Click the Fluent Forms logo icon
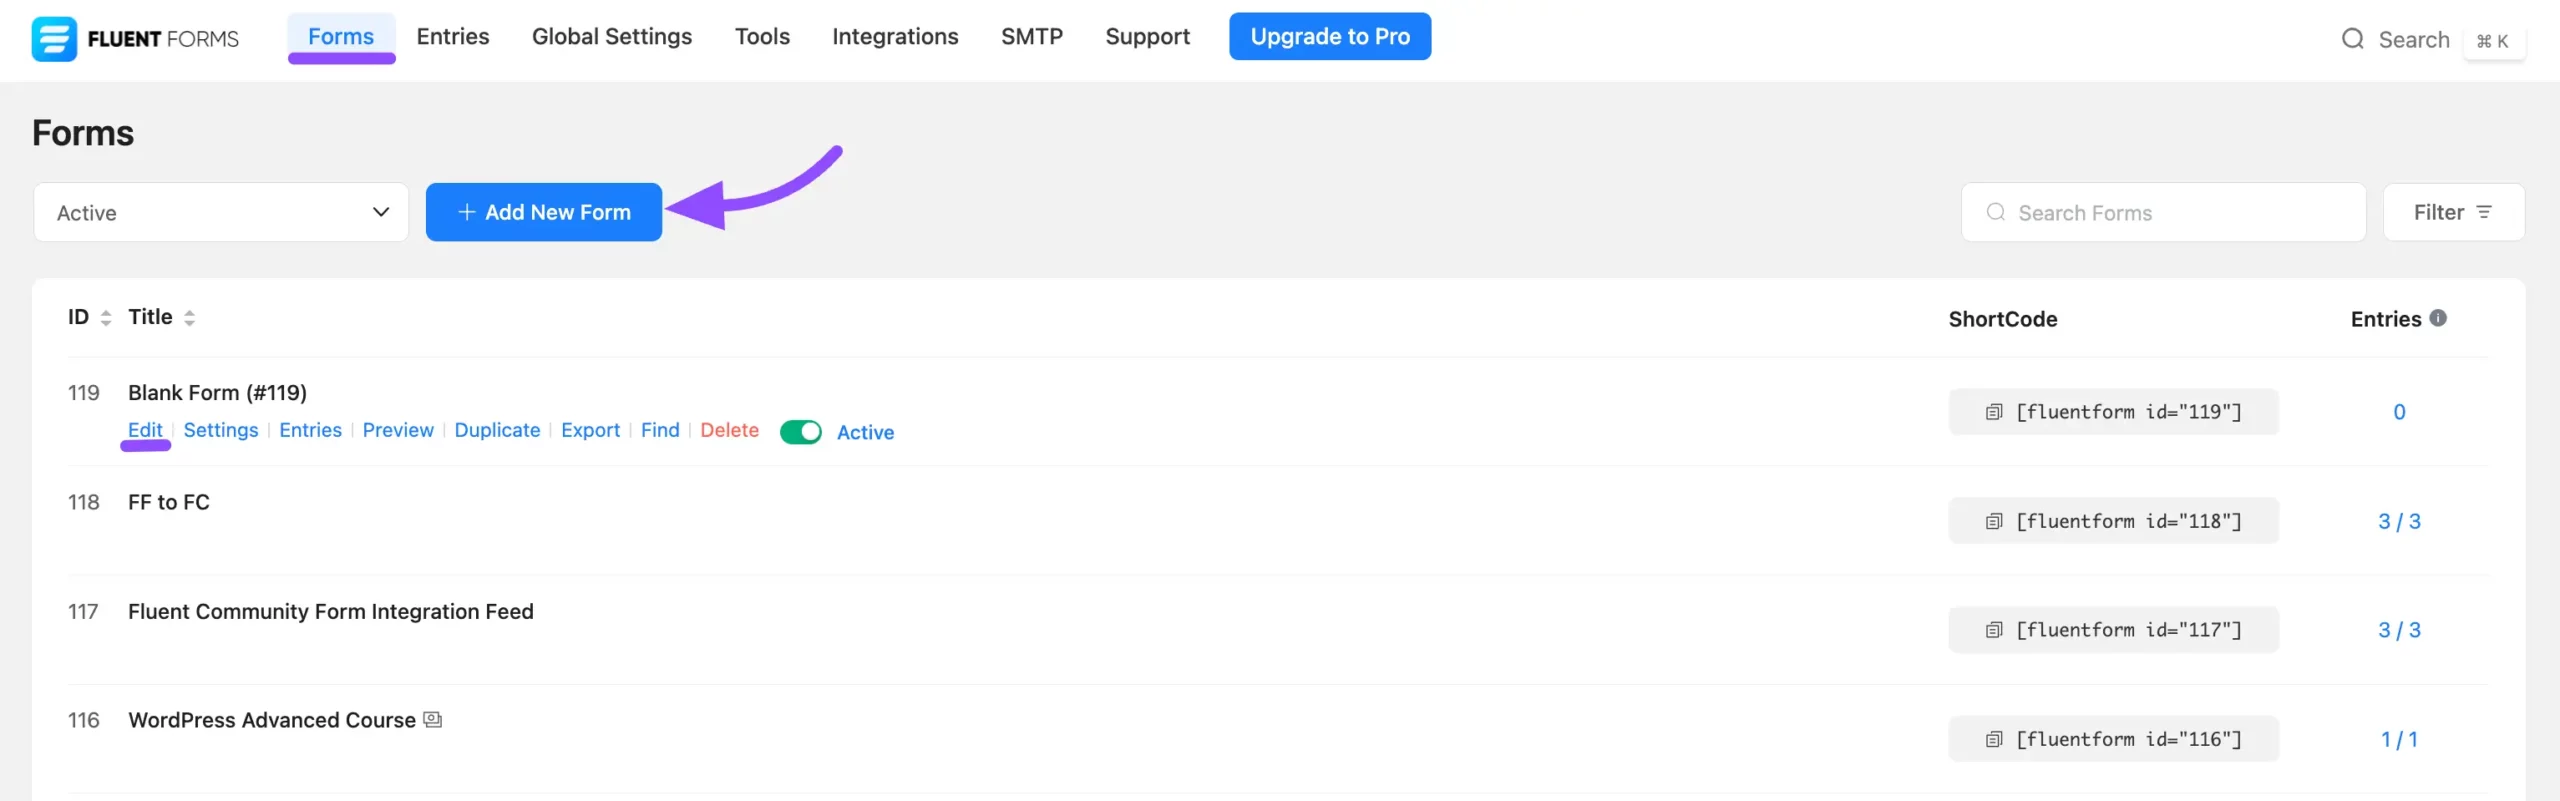 point(54,39)
